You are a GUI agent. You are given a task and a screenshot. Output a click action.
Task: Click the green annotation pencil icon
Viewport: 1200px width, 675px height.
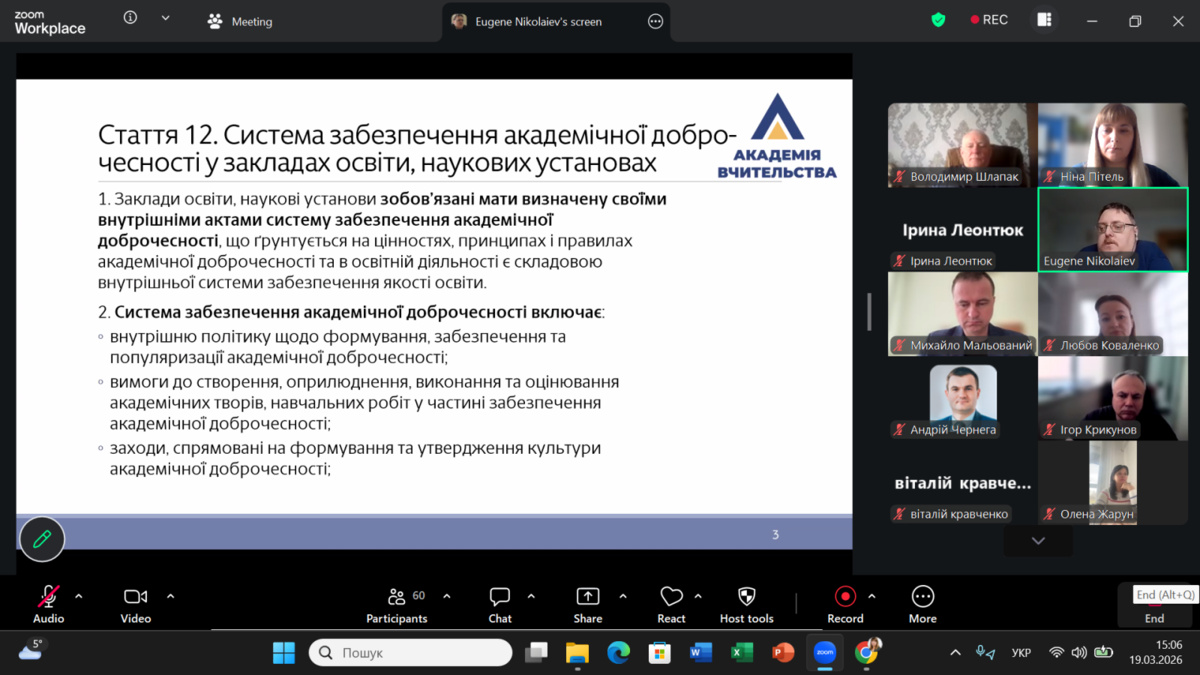coord(42,539)
